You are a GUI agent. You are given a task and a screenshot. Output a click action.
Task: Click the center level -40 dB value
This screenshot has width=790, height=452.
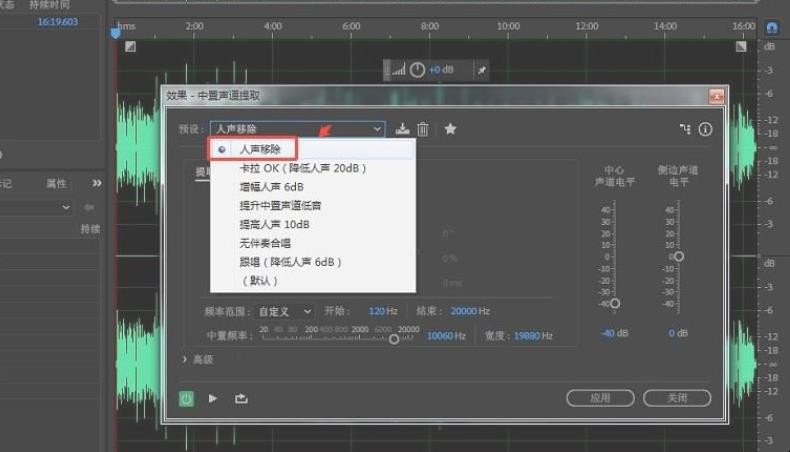(x=615, y=333)
